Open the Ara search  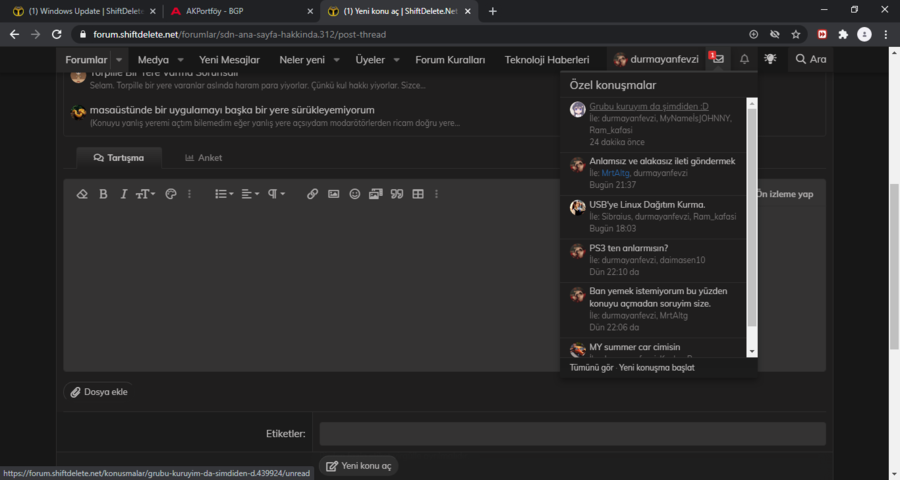point(810,59)
